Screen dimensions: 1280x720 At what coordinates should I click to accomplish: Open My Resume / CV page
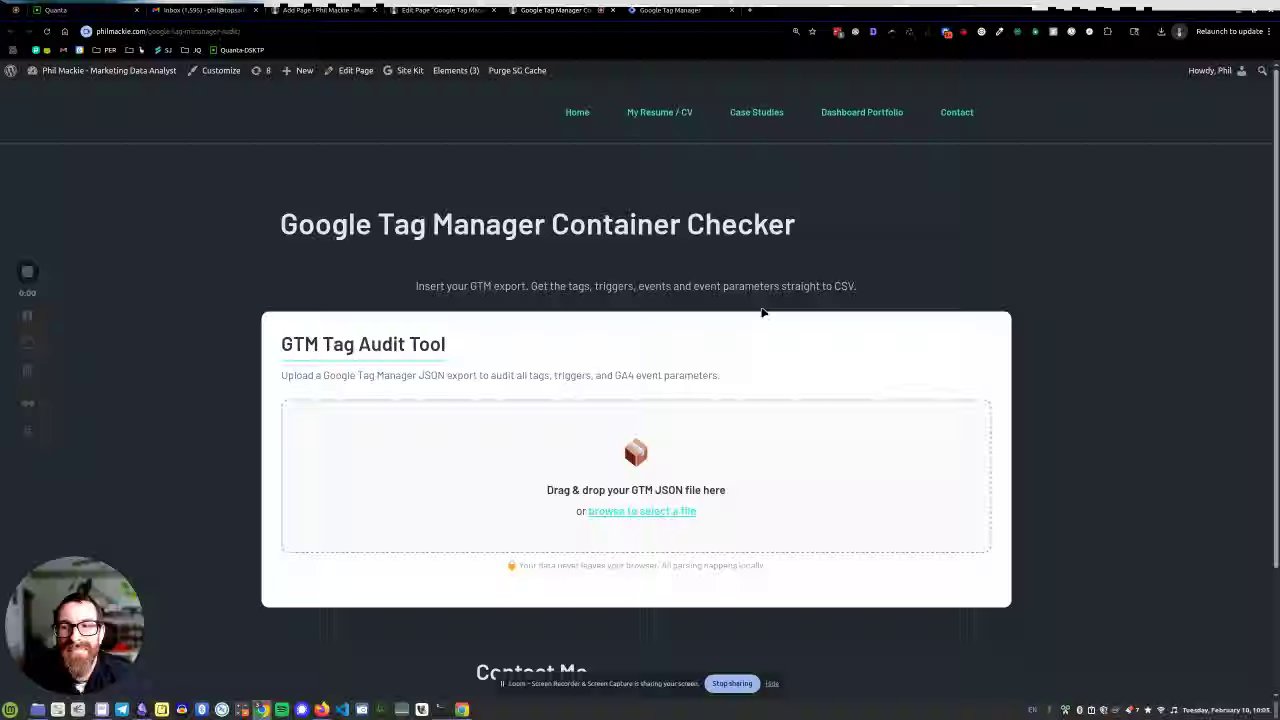click(x=659, y=112)
